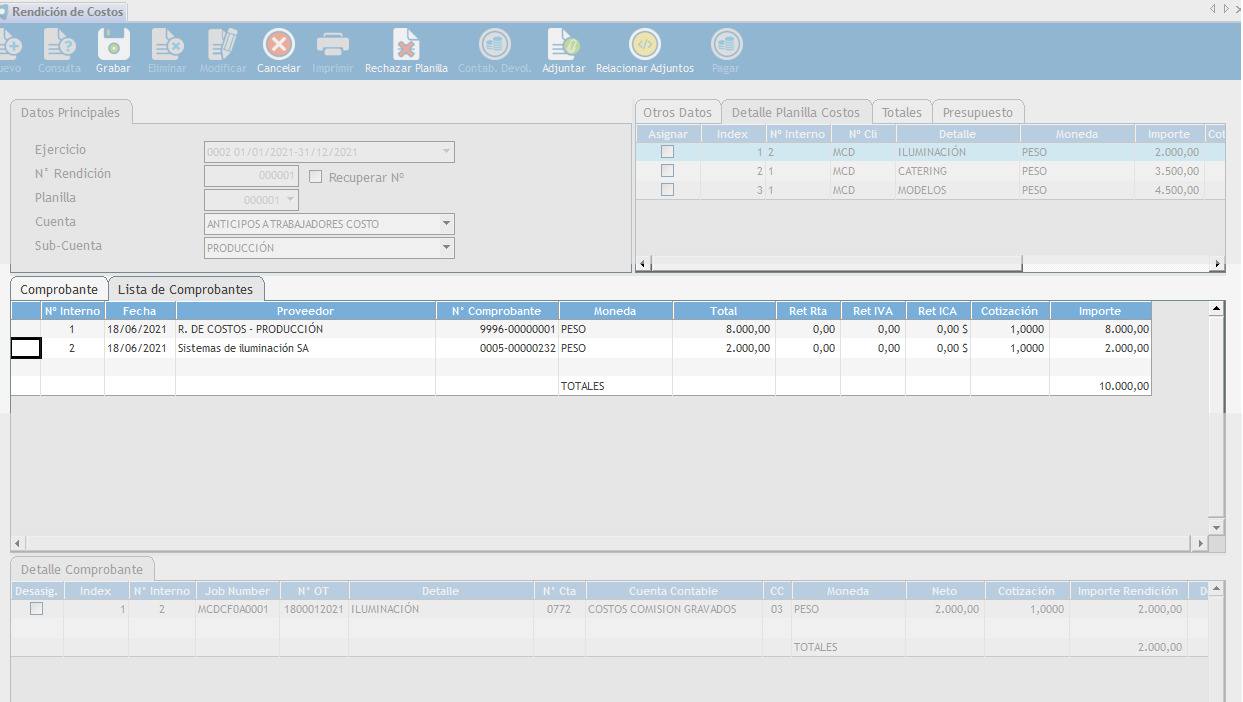Click the Modificar edit icon
This screenshot has height=702, width=1243.
coord(222,45)
